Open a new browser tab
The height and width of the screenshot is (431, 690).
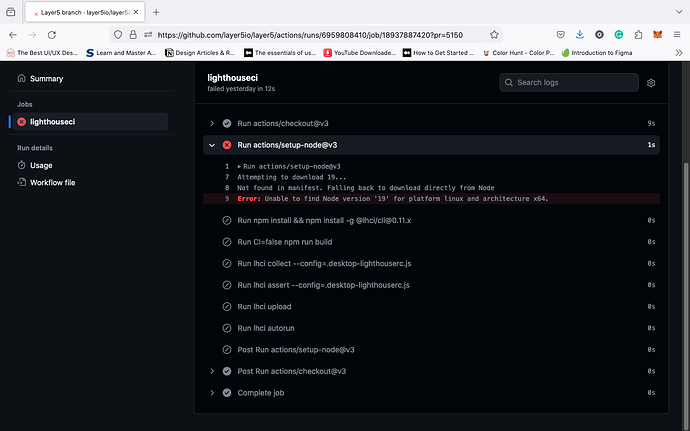(156, 12)
